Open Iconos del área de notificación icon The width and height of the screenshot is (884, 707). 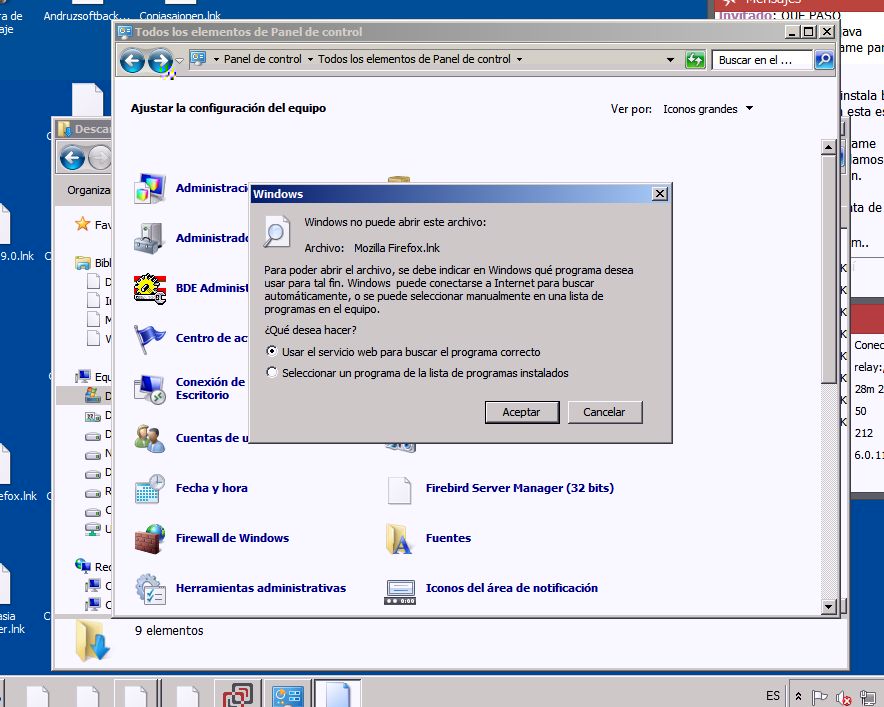(400, 589)
